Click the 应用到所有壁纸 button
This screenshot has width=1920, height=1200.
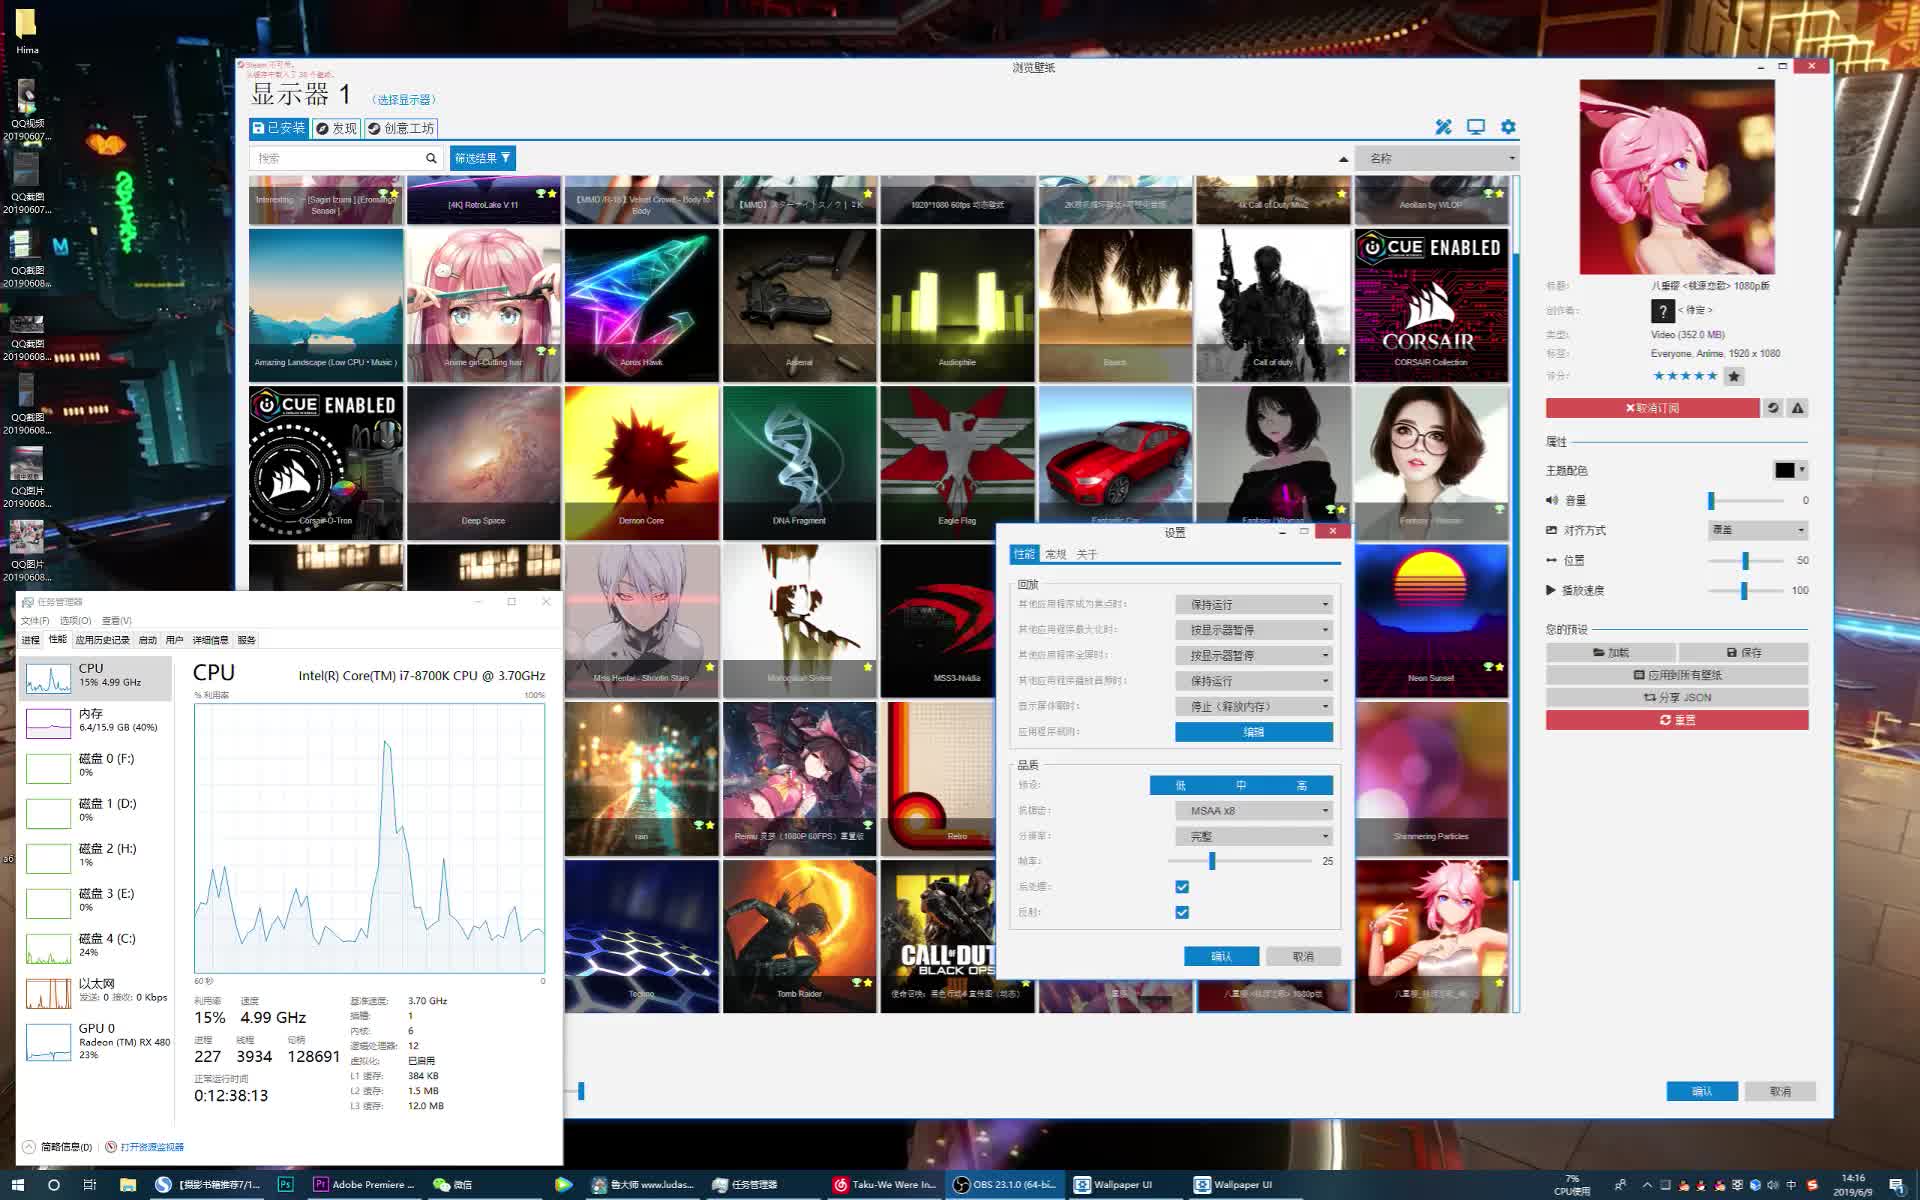(x=1677, y=675)
